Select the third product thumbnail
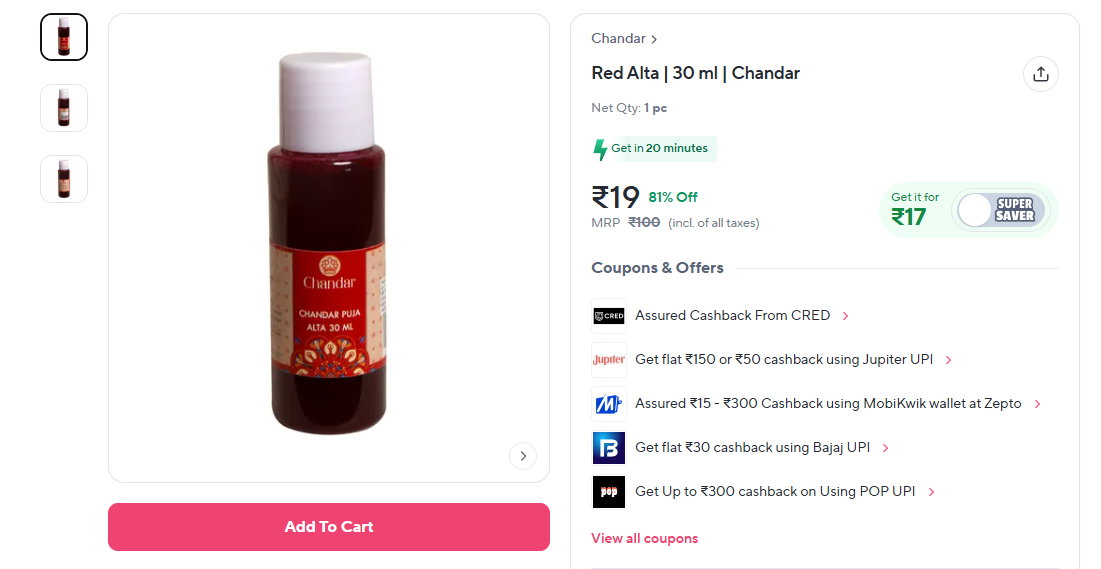The width and height of the screenshot is (1101, 569). [x=64, y=179]
